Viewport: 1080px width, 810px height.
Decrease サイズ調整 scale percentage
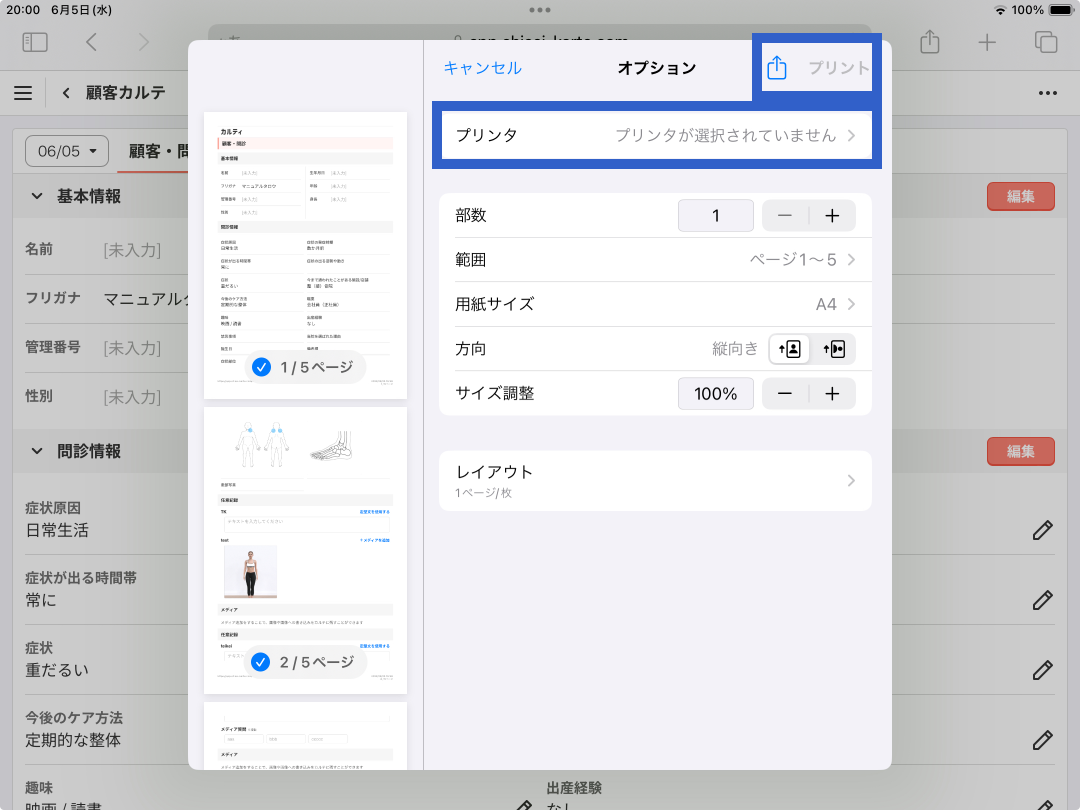point(785,394)
